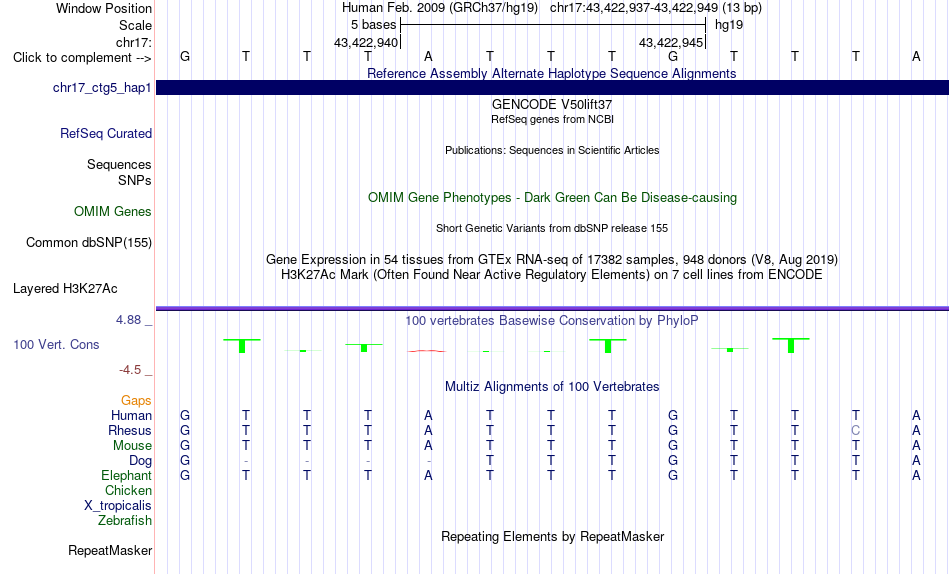Select the Gaps row label

pyautogui.click(x=136, y=400)
